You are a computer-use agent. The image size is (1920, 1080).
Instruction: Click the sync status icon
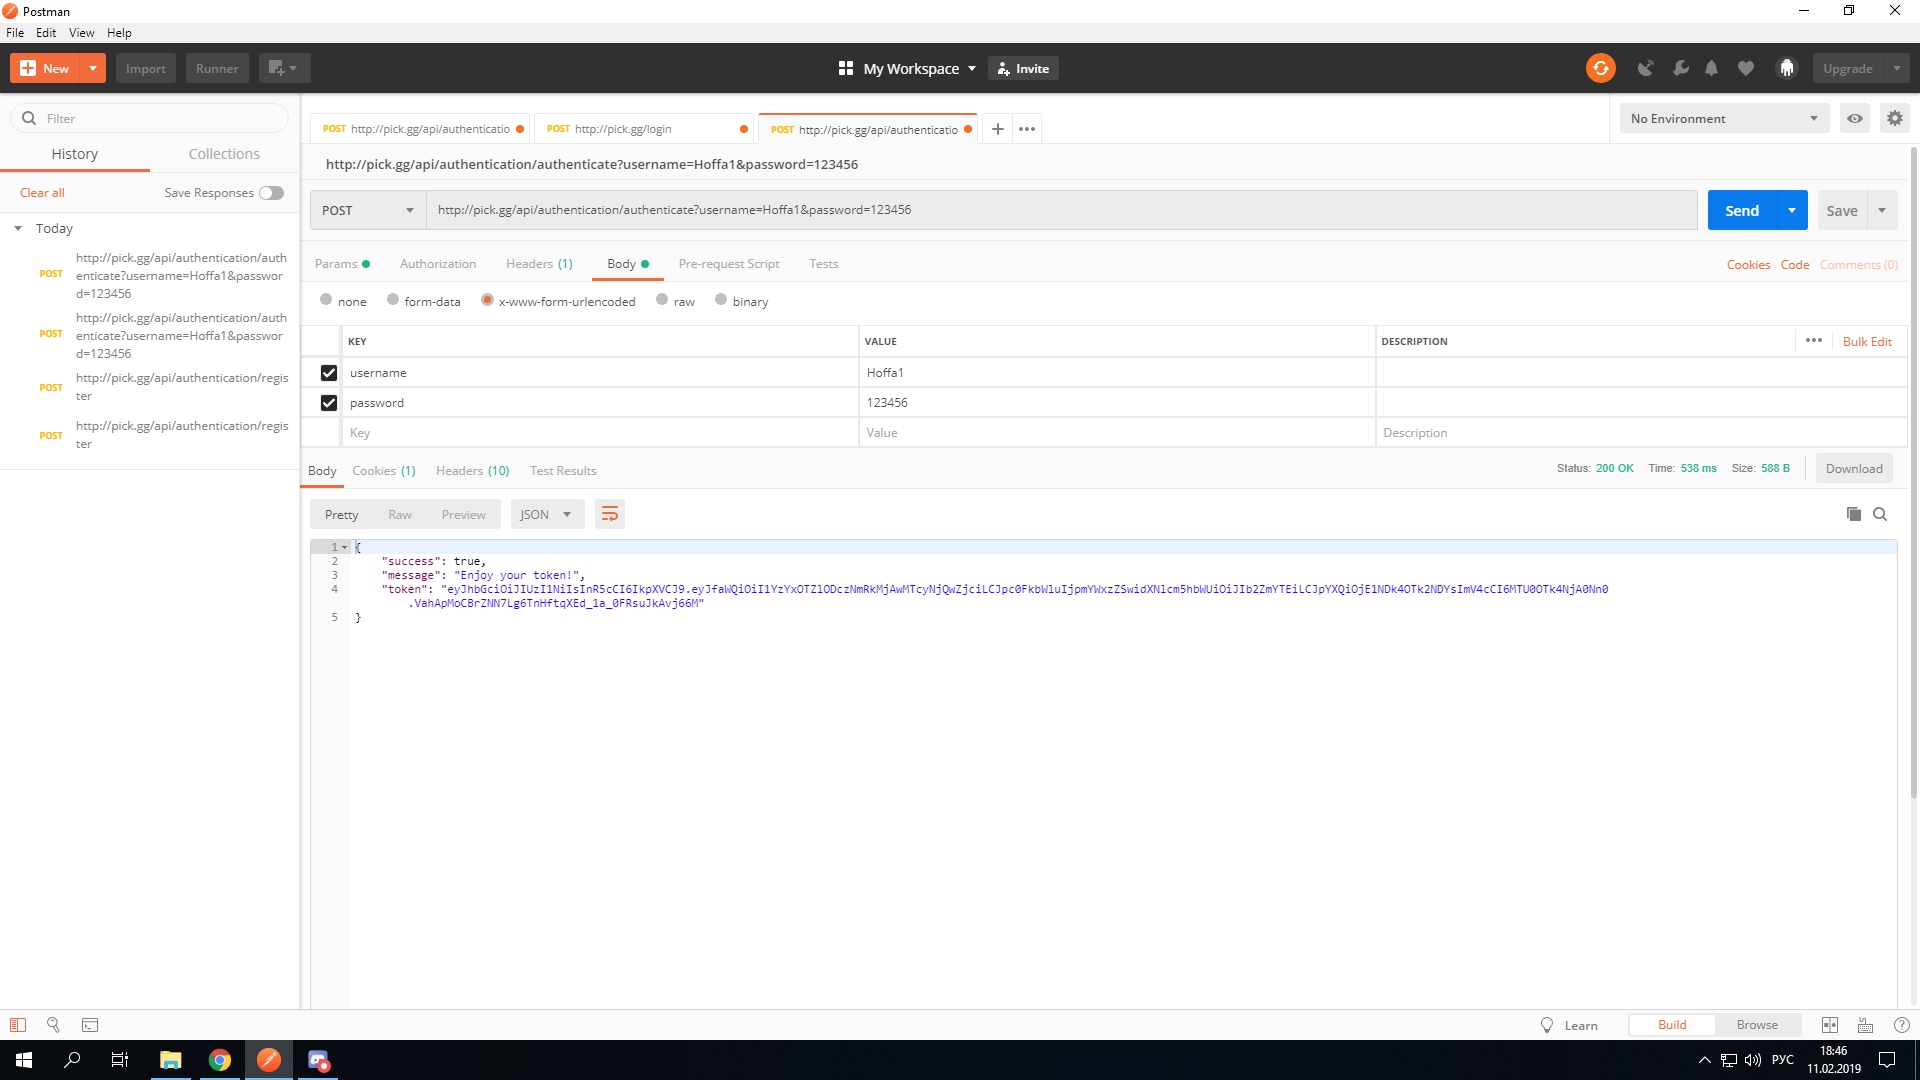[x=1600, y=68]
